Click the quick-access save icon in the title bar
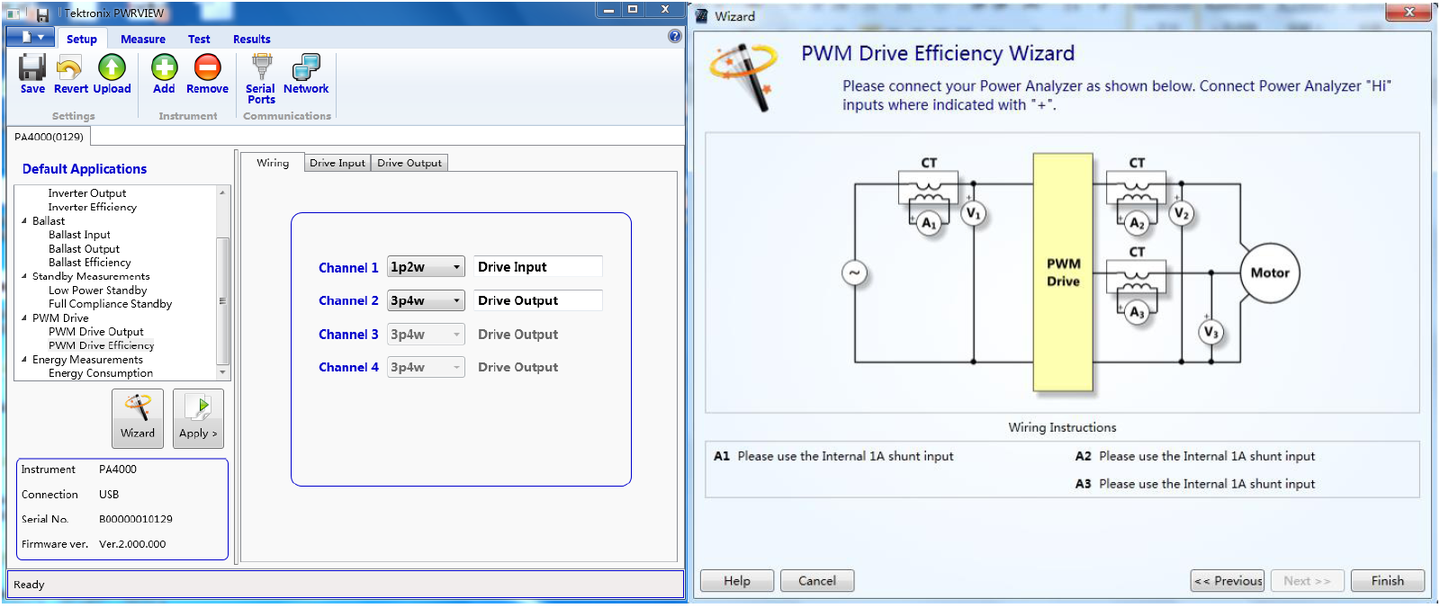This screenshot has height=608, width=1440. (42, 15)
